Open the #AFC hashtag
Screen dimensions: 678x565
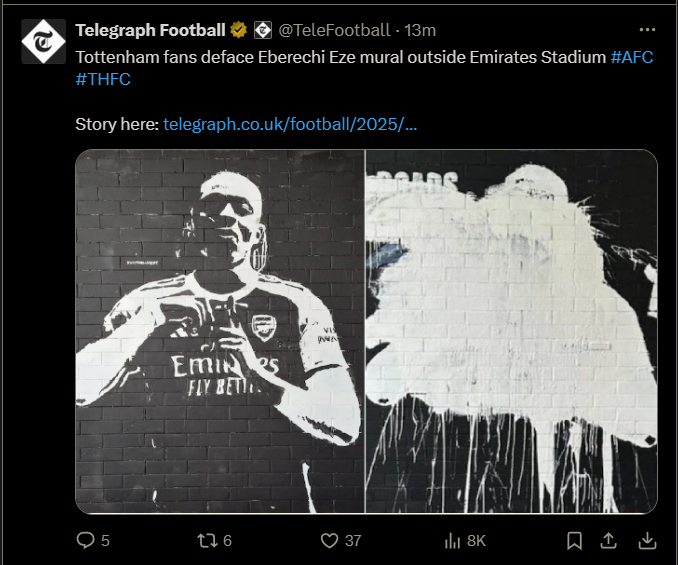[631, 56]
